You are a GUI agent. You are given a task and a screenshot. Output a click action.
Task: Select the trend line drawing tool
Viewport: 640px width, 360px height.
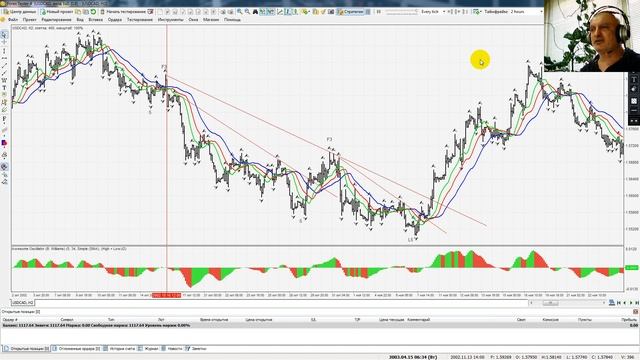[4, 65]
